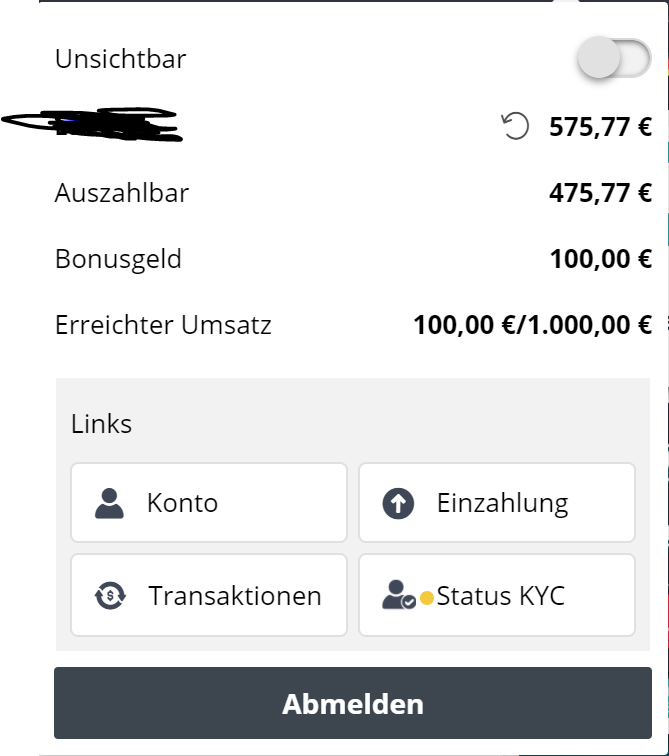The width and height of the screenshot is (669, 756).
Task: Open the Status KYC page
Action: pos(497,595)
